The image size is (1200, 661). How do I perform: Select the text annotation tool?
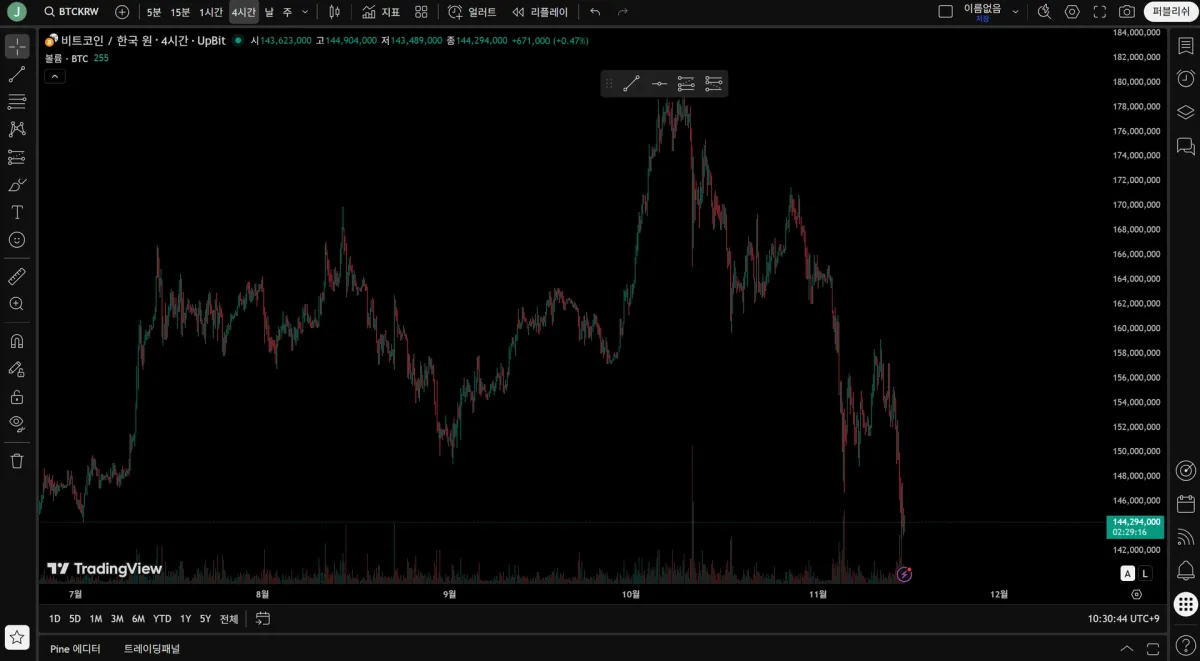click(x=17, y=212)
